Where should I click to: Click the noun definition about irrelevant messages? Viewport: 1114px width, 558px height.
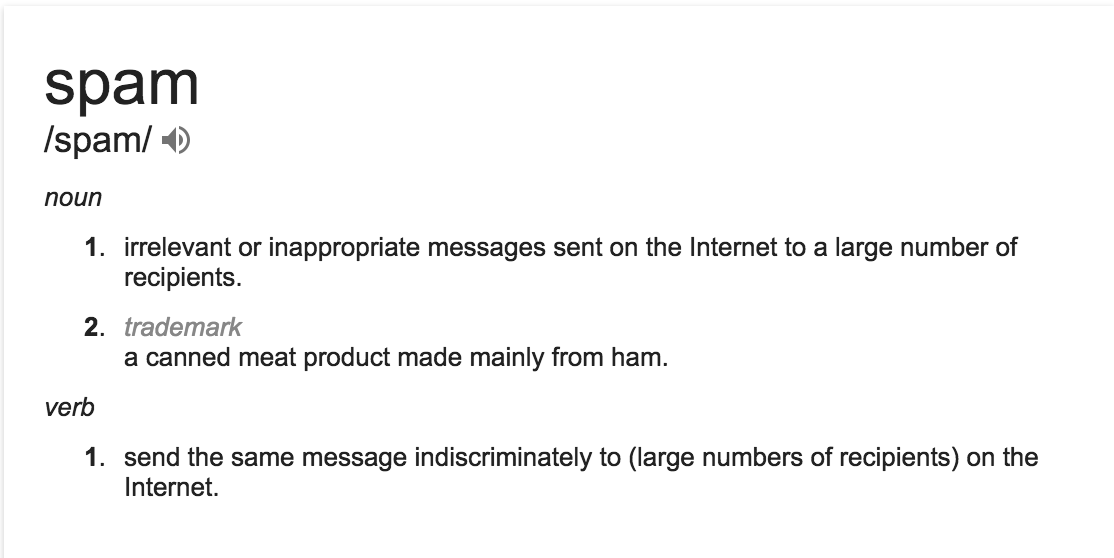tap(570, 262)
